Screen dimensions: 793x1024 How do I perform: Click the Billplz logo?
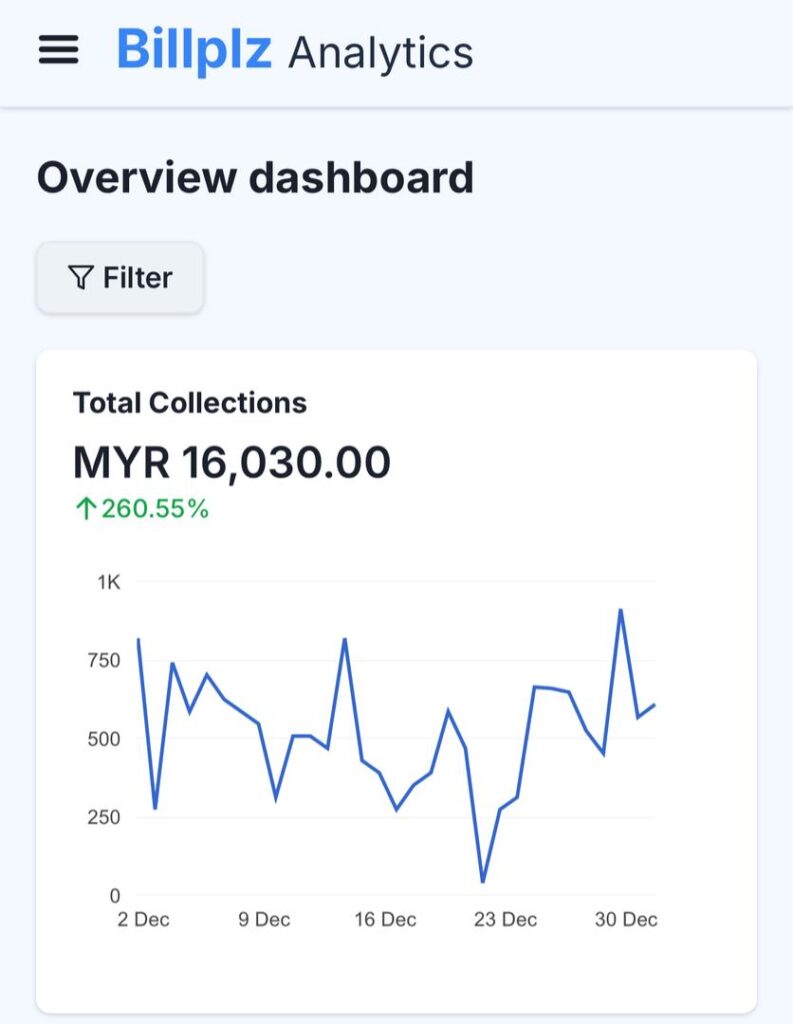[194, 49]
